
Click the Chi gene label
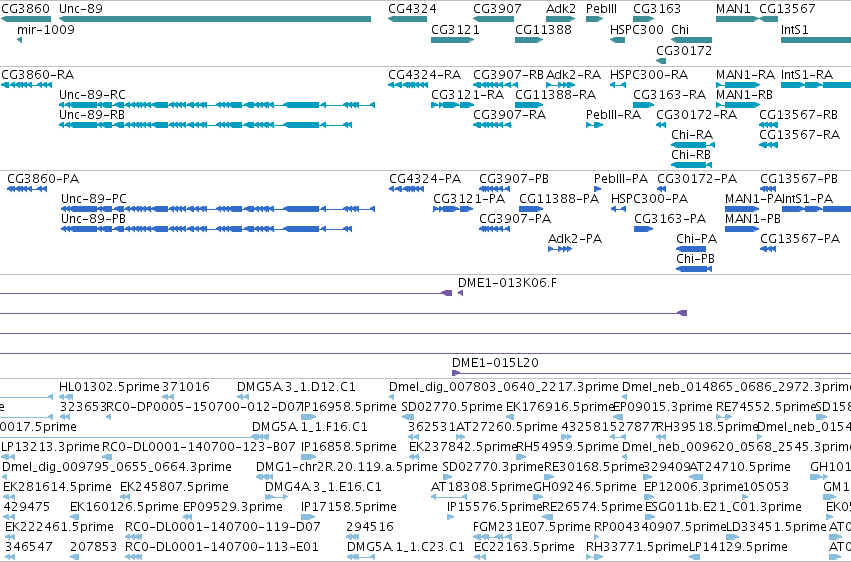[x=680, y=29]
